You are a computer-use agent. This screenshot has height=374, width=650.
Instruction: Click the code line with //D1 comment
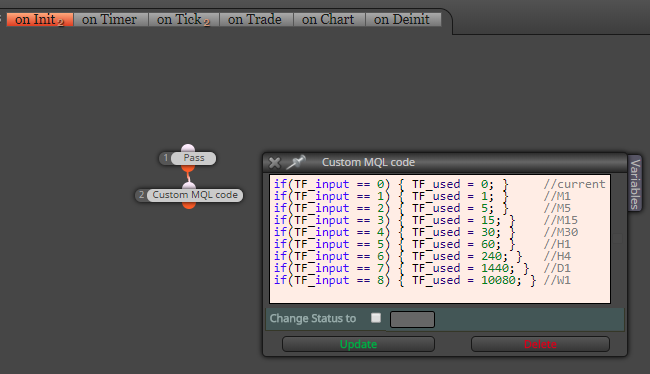coord(422,268)
